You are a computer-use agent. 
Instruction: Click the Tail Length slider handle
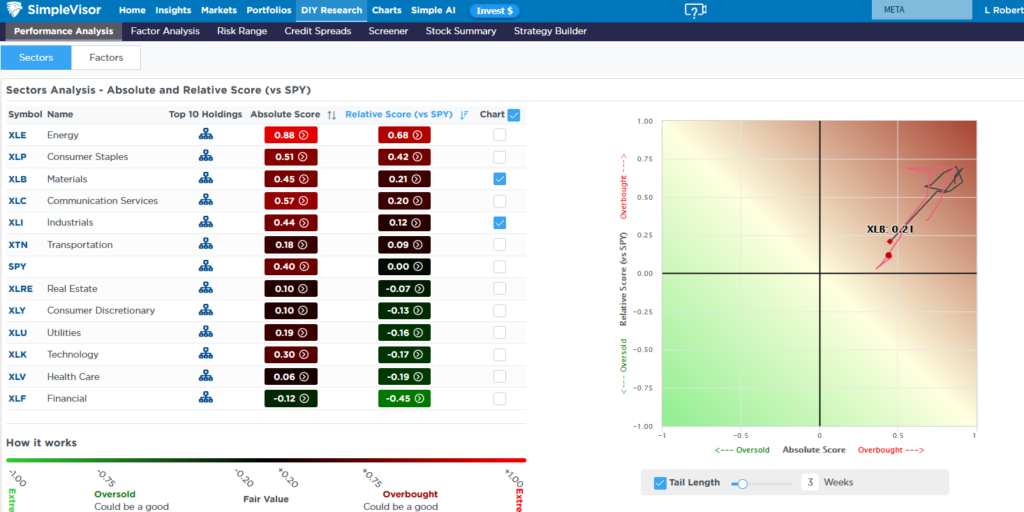click(x=742, y=483)
